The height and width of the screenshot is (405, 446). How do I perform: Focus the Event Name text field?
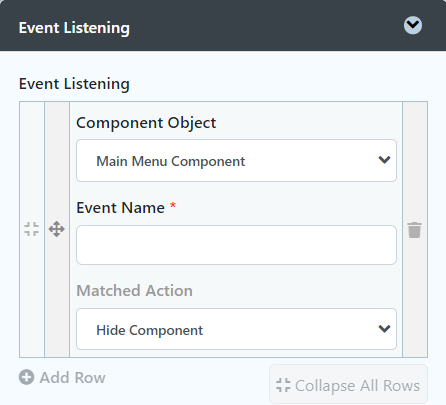[236, 245]
